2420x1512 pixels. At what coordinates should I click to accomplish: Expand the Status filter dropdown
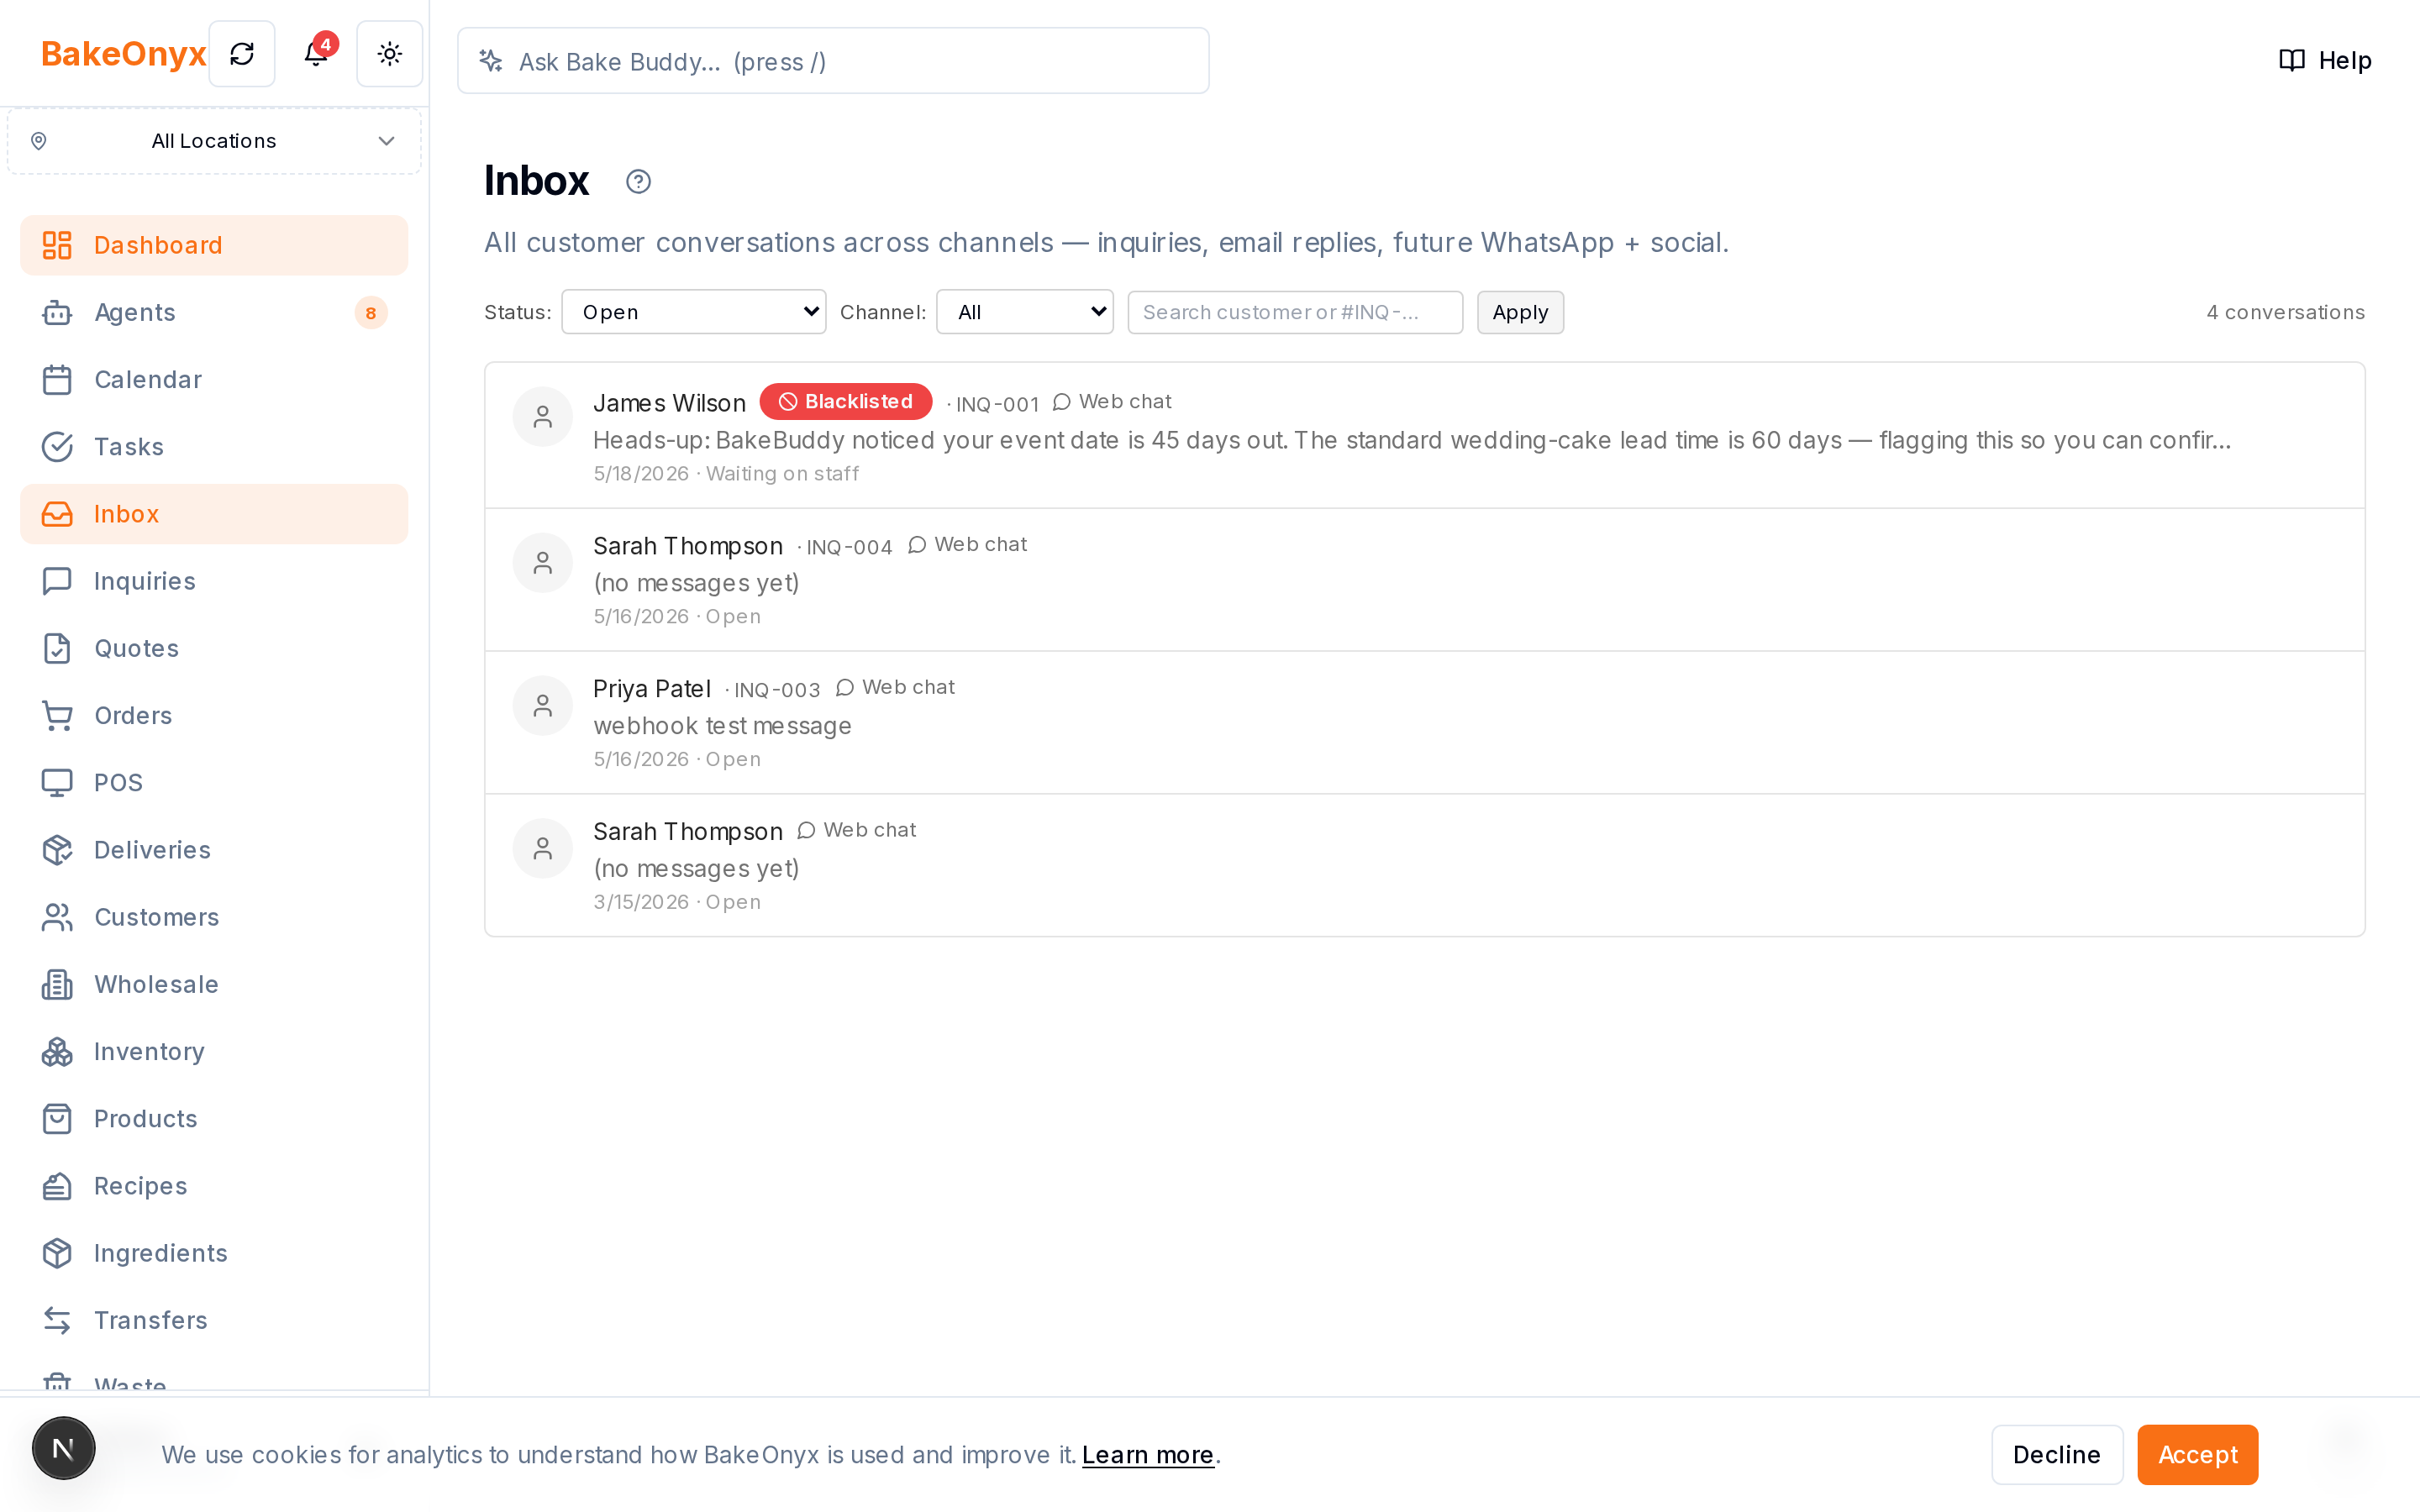tap(694, 312)
